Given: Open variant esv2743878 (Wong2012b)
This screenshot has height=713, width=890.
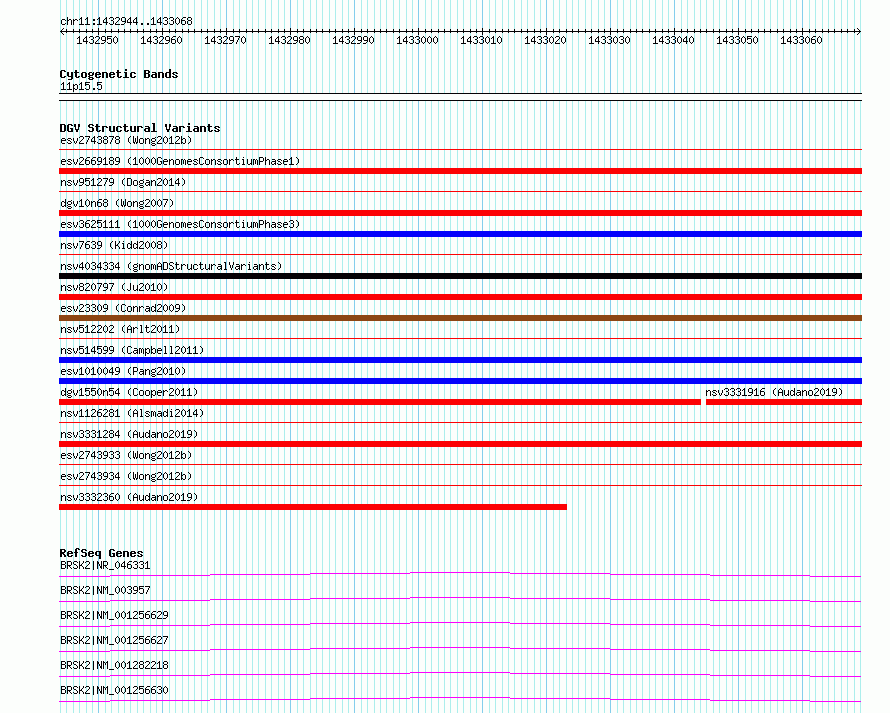Looking at the screenshot, I should (x=126, y=140).
